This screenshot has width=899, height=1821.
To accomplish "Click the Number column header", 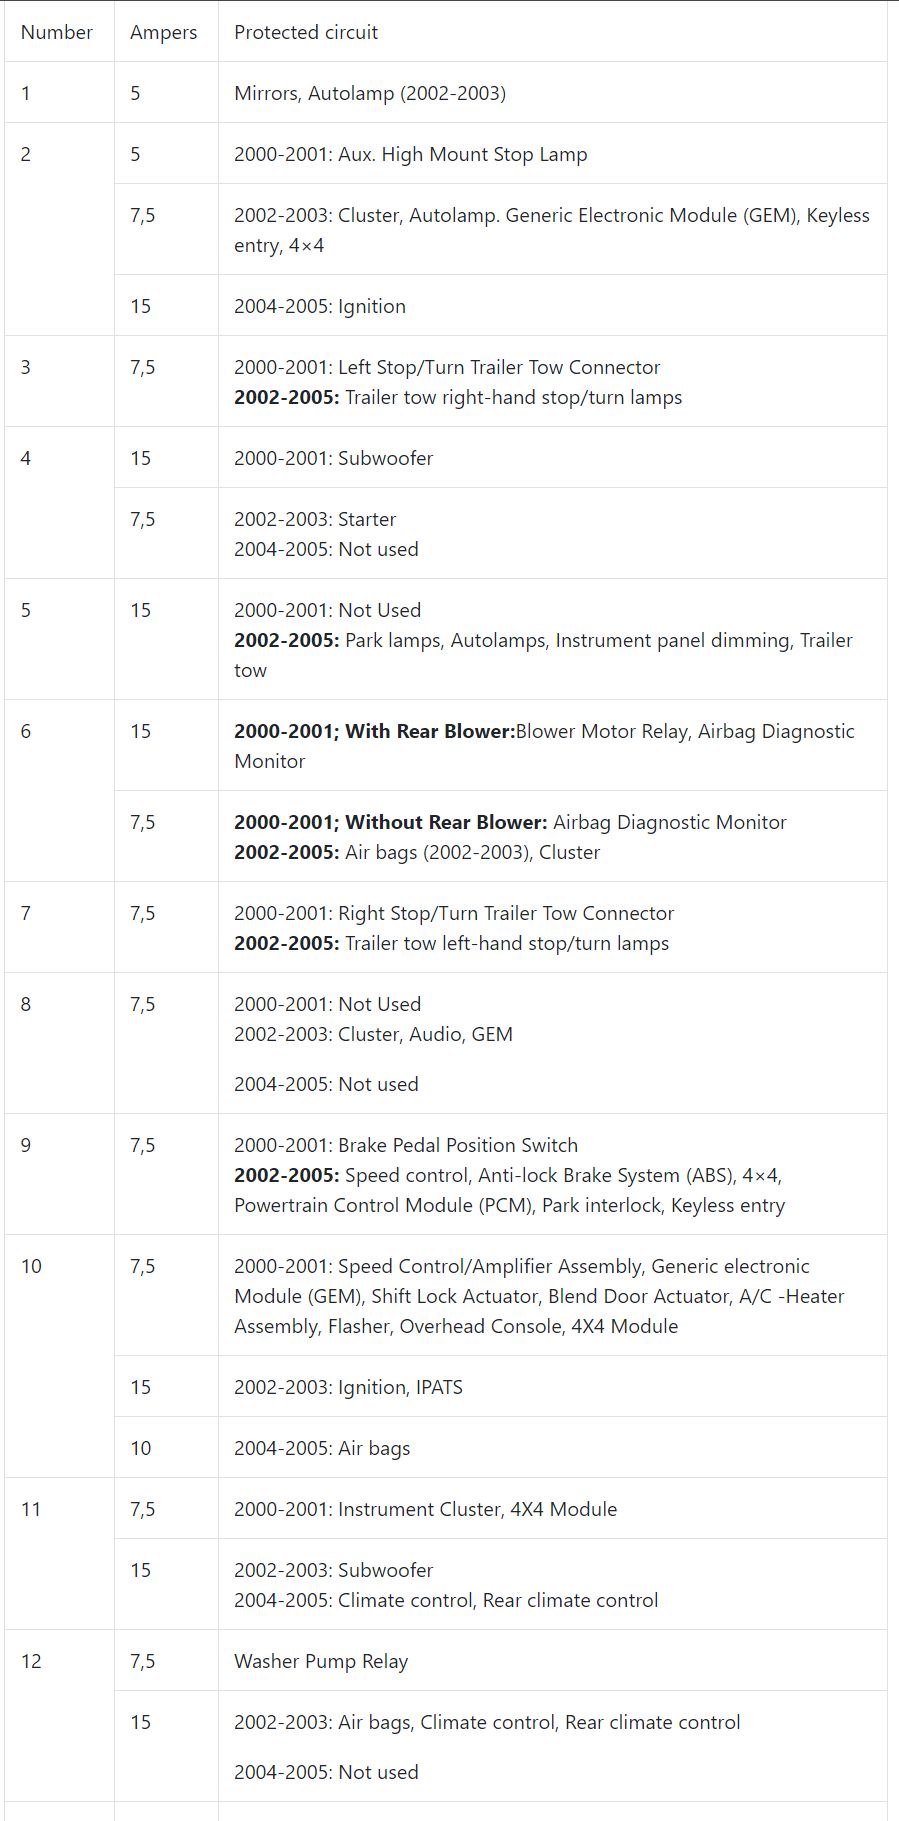I will pyautogui.click(x=57, y=32).
